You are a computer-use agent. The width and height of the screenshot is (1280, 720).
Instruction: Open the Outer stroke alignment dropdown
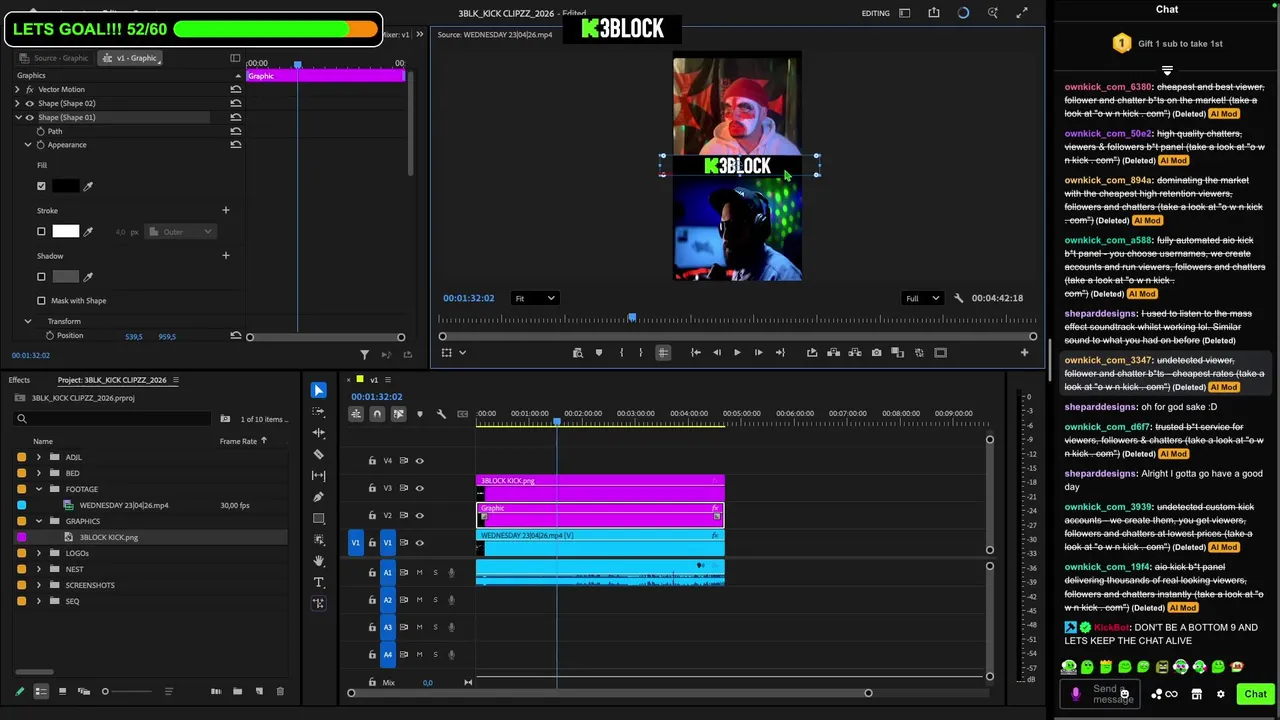181,232
